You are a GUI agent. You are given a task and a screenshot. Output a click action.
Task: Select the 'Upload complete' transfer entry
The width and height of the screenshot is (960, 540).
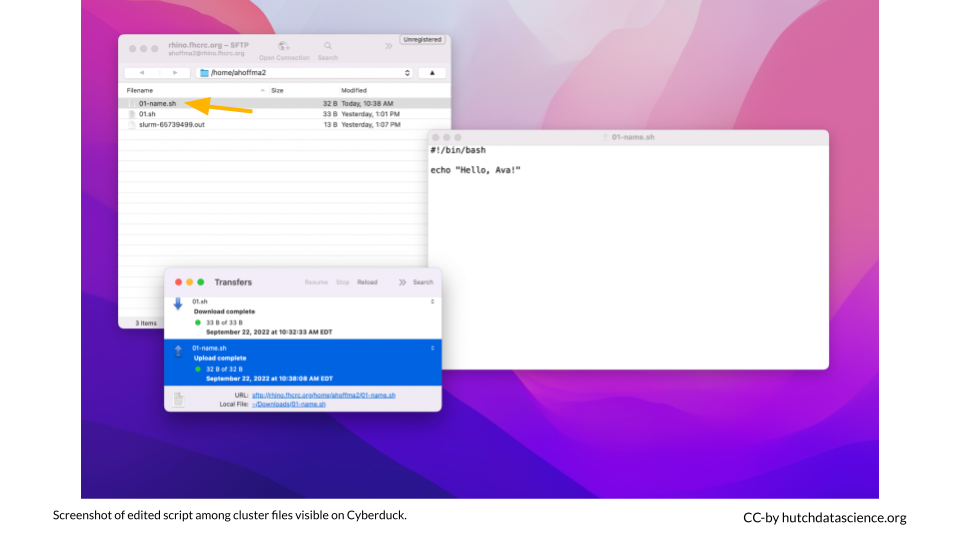(303, 362)
